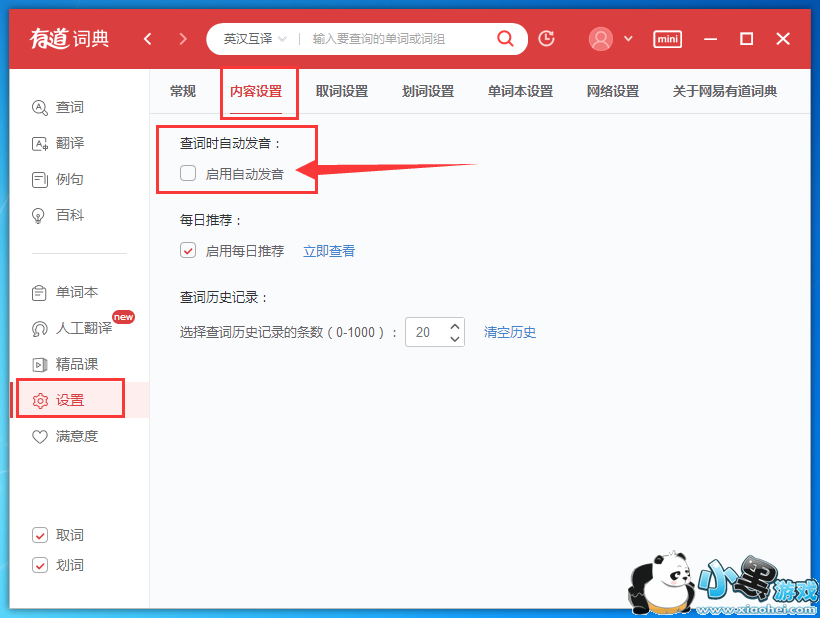Click the Youdao dictionary logo

coord(70,39)
